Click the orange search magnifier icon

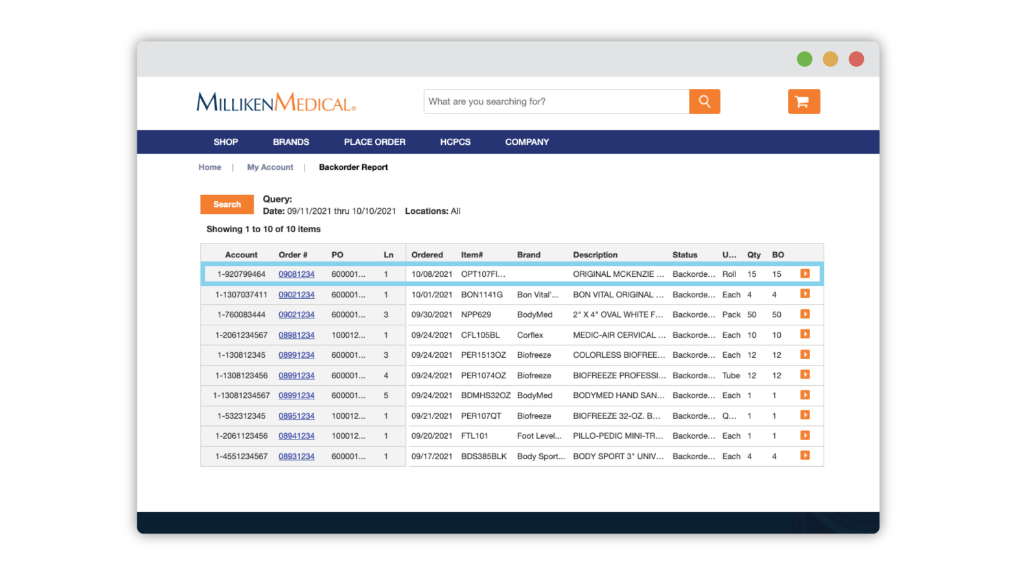click(704, 101)
